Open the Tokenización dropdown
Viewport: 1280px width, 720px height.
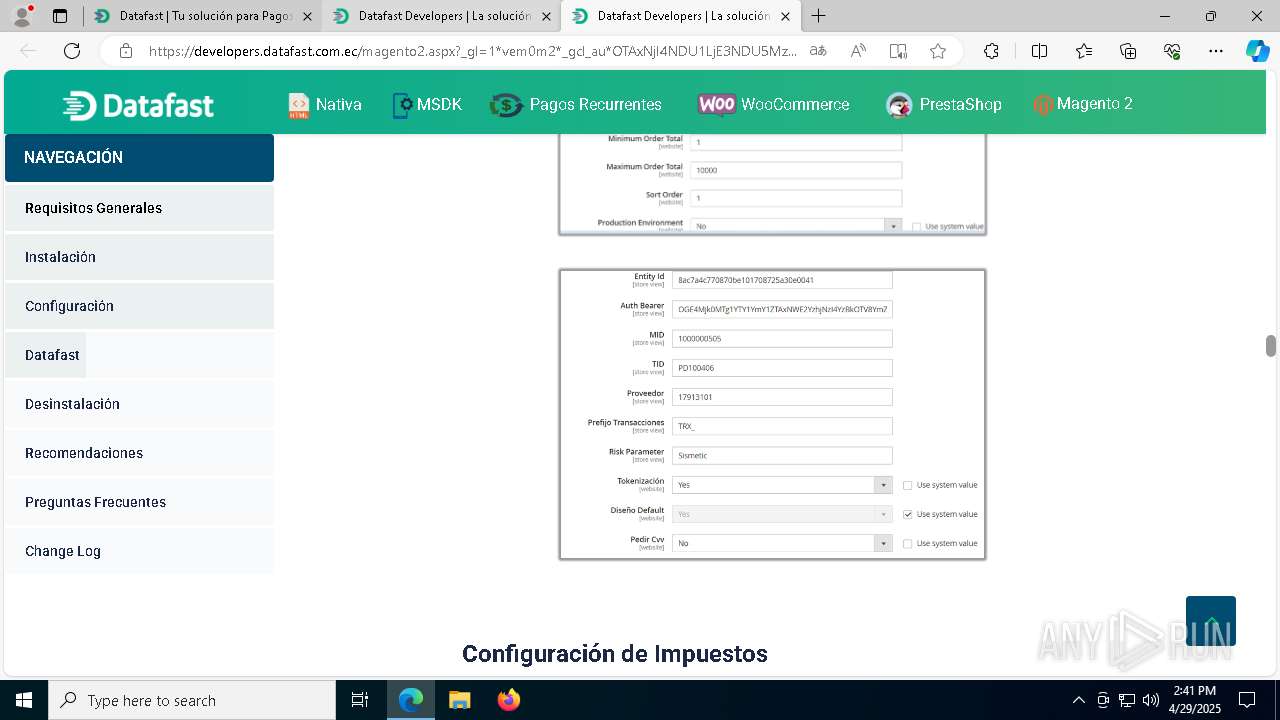782,485
